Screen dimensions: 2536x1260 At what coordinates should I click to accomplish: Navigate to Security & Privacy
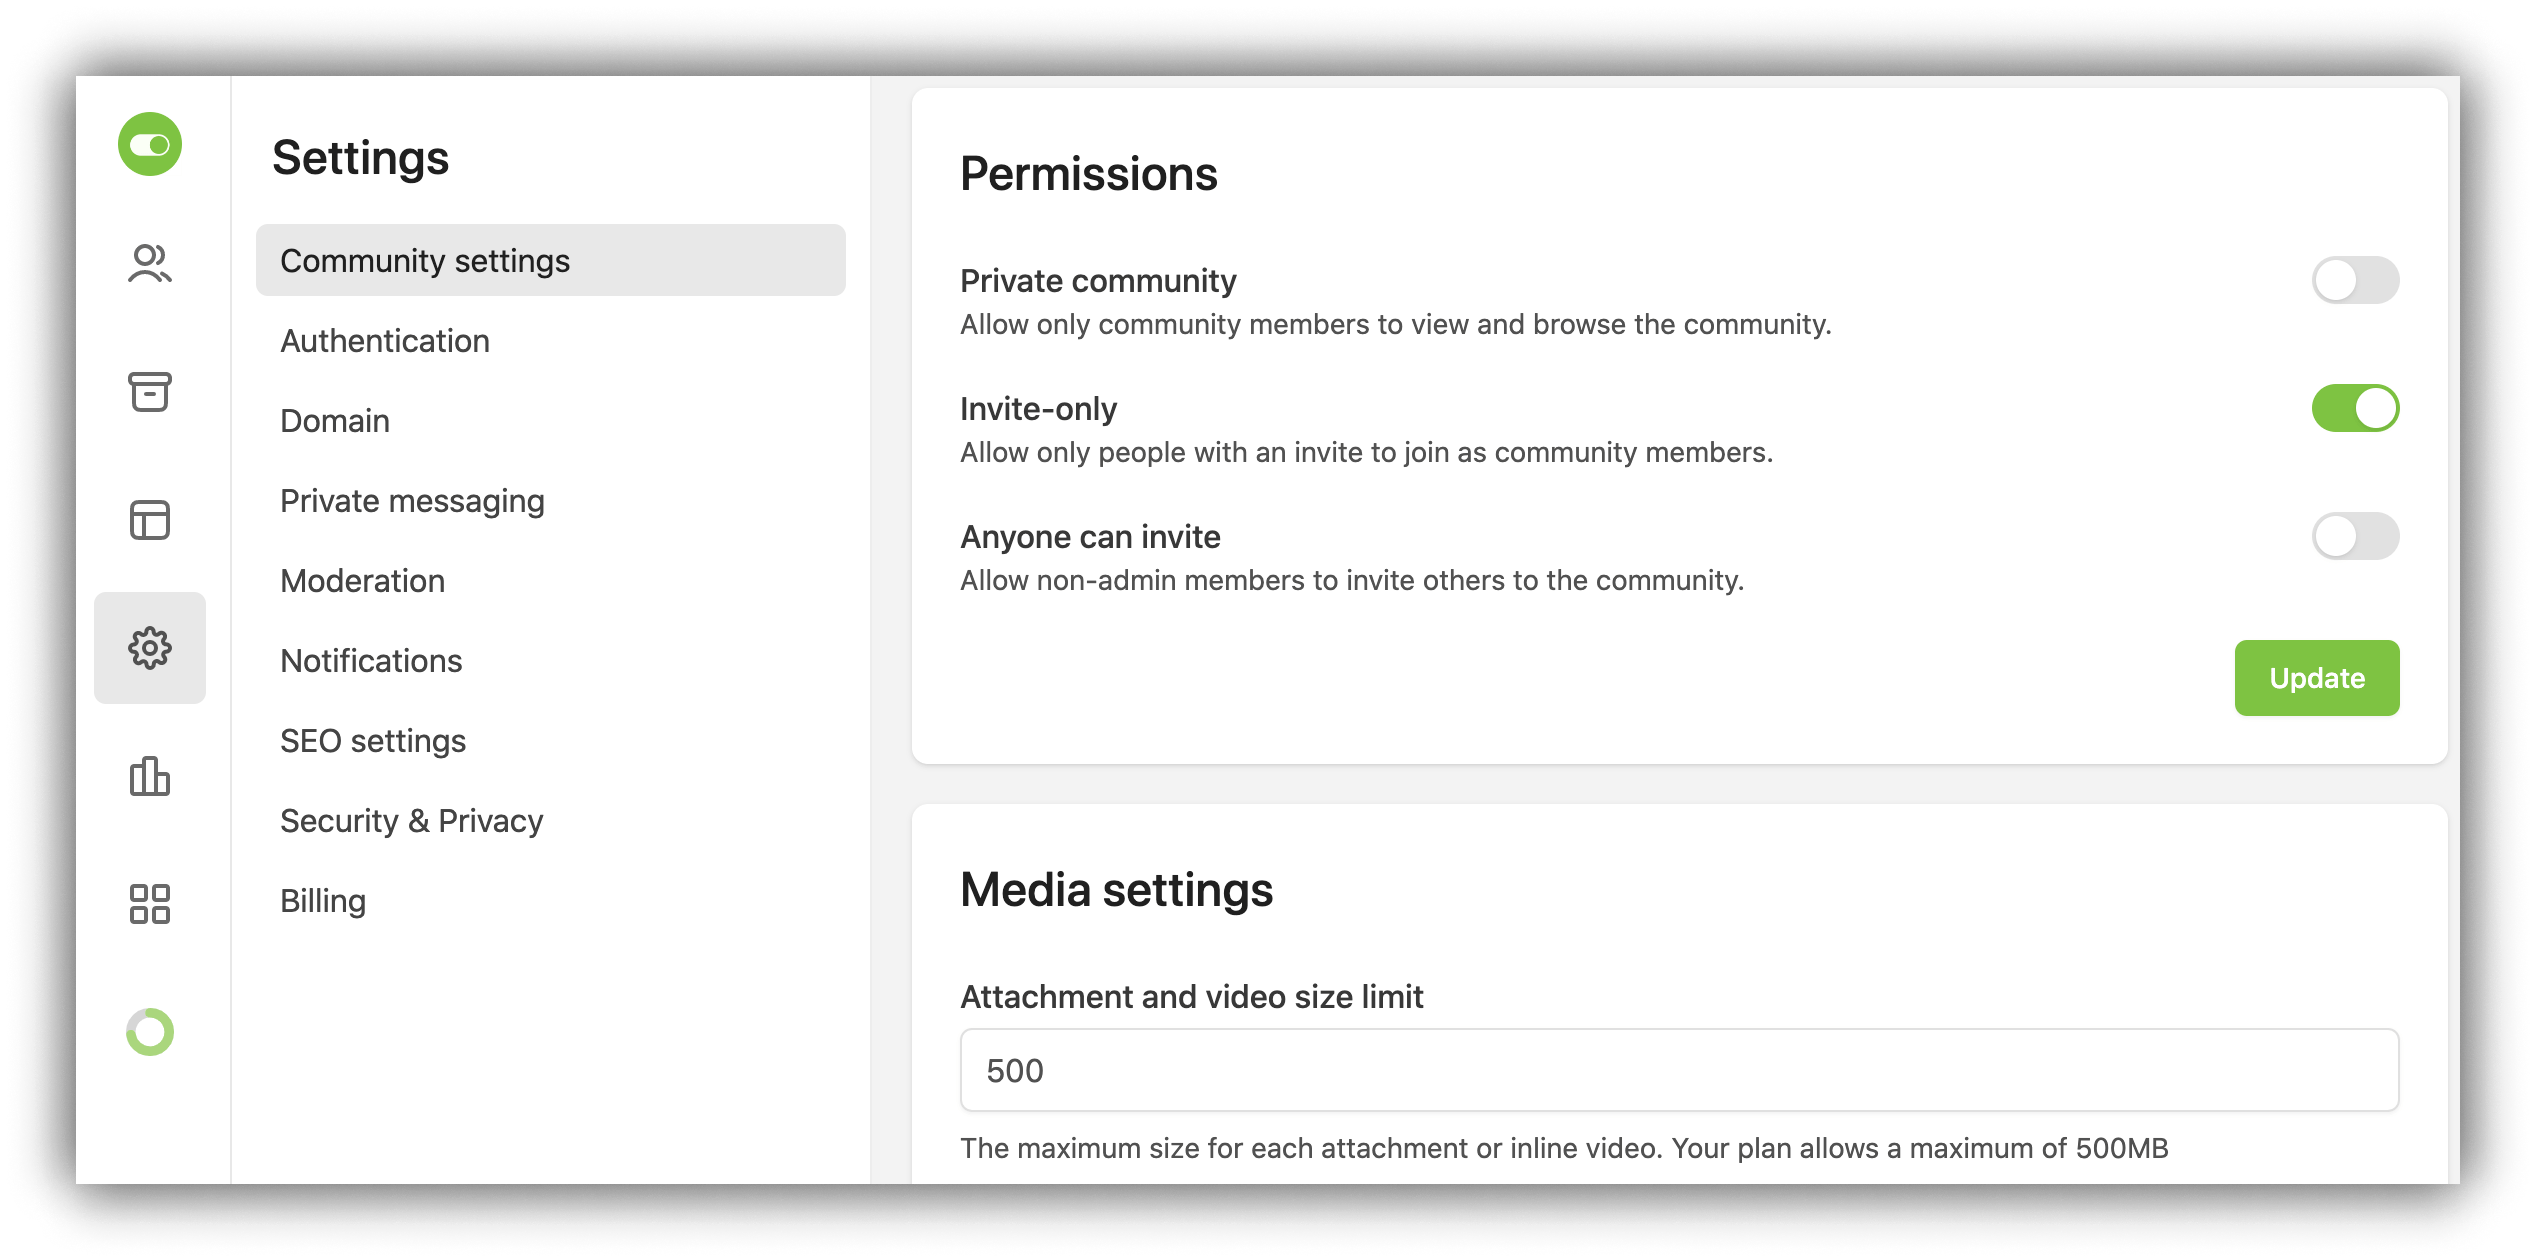click(x=411, y=821)
